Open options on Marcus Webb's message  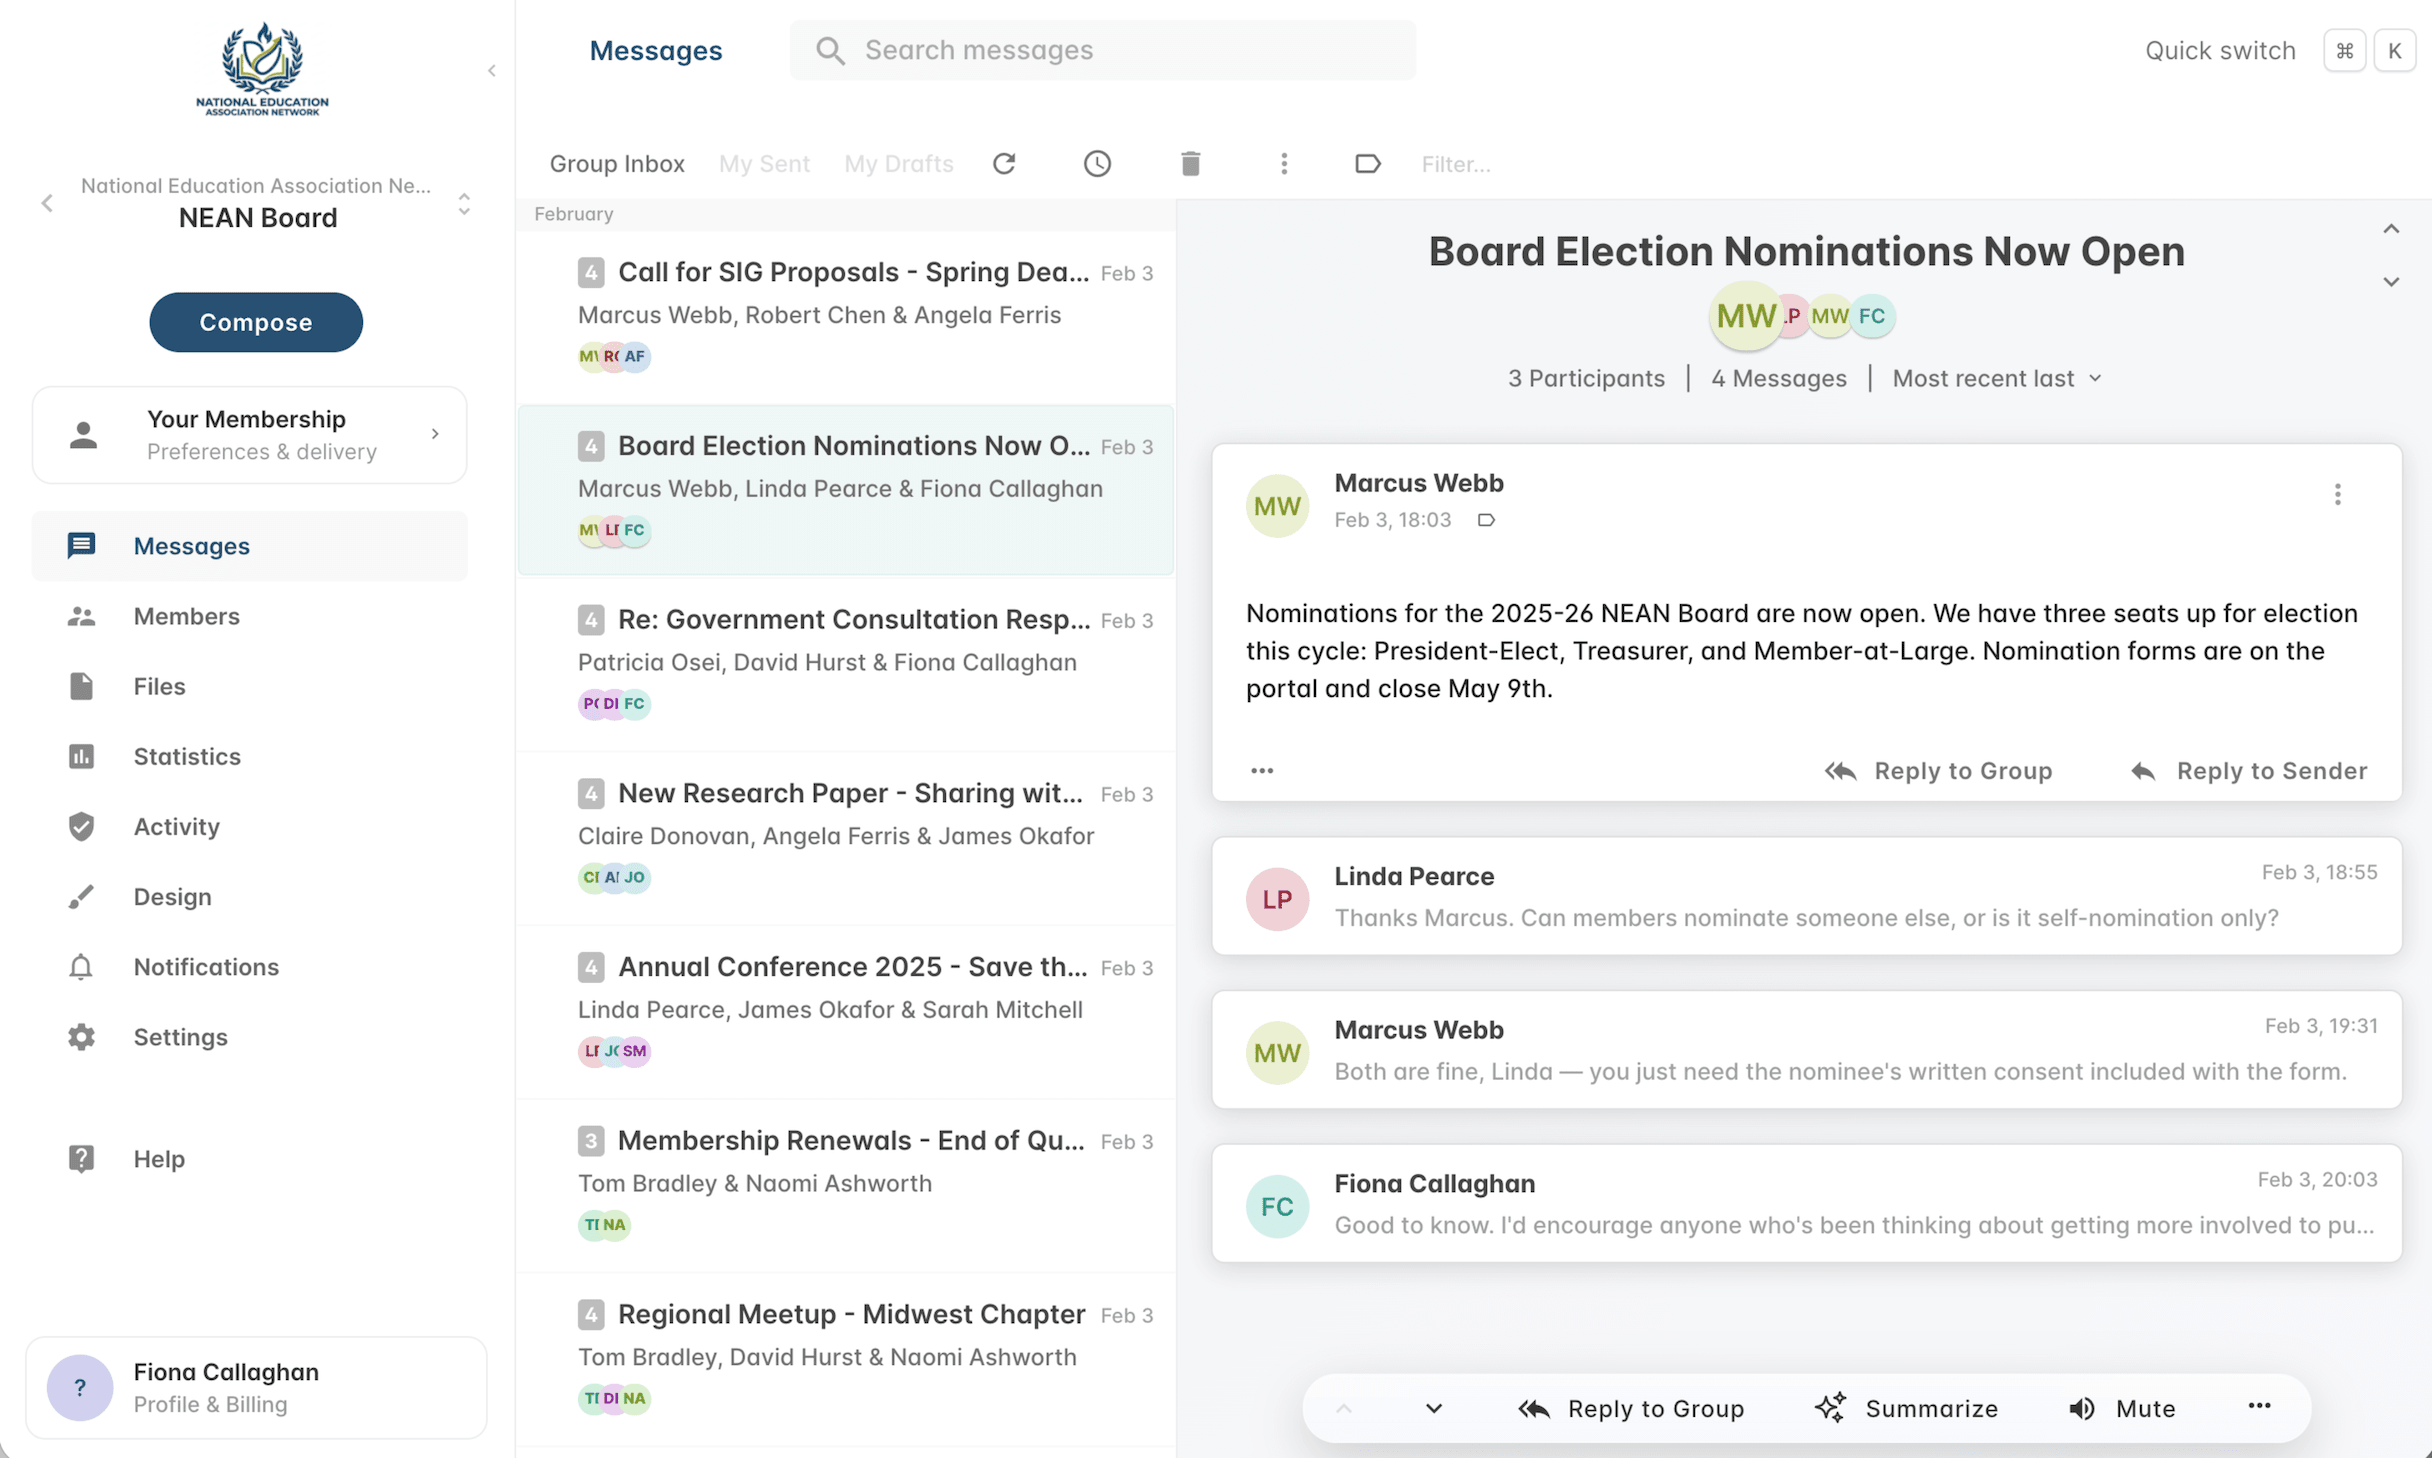tap(2337, 494)
